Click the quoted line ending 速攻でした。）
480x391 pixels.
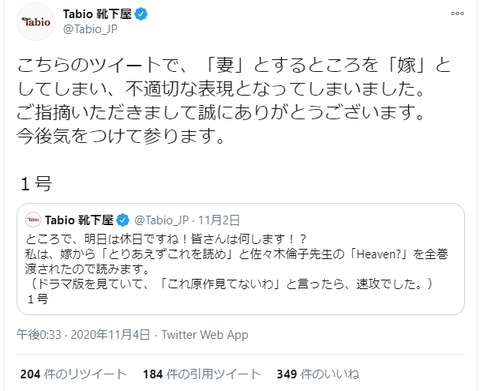pos(230,284)
